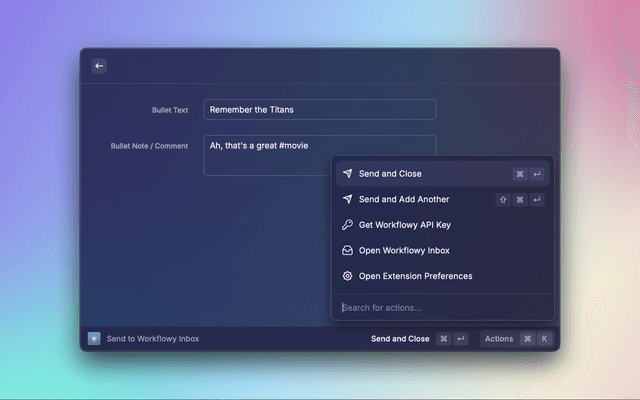Image resolution: width=640 pixels, height=400 pixels.
Task: Choose Open Workflowy Inbox from the action list
Action: click(x=404, y=250)
